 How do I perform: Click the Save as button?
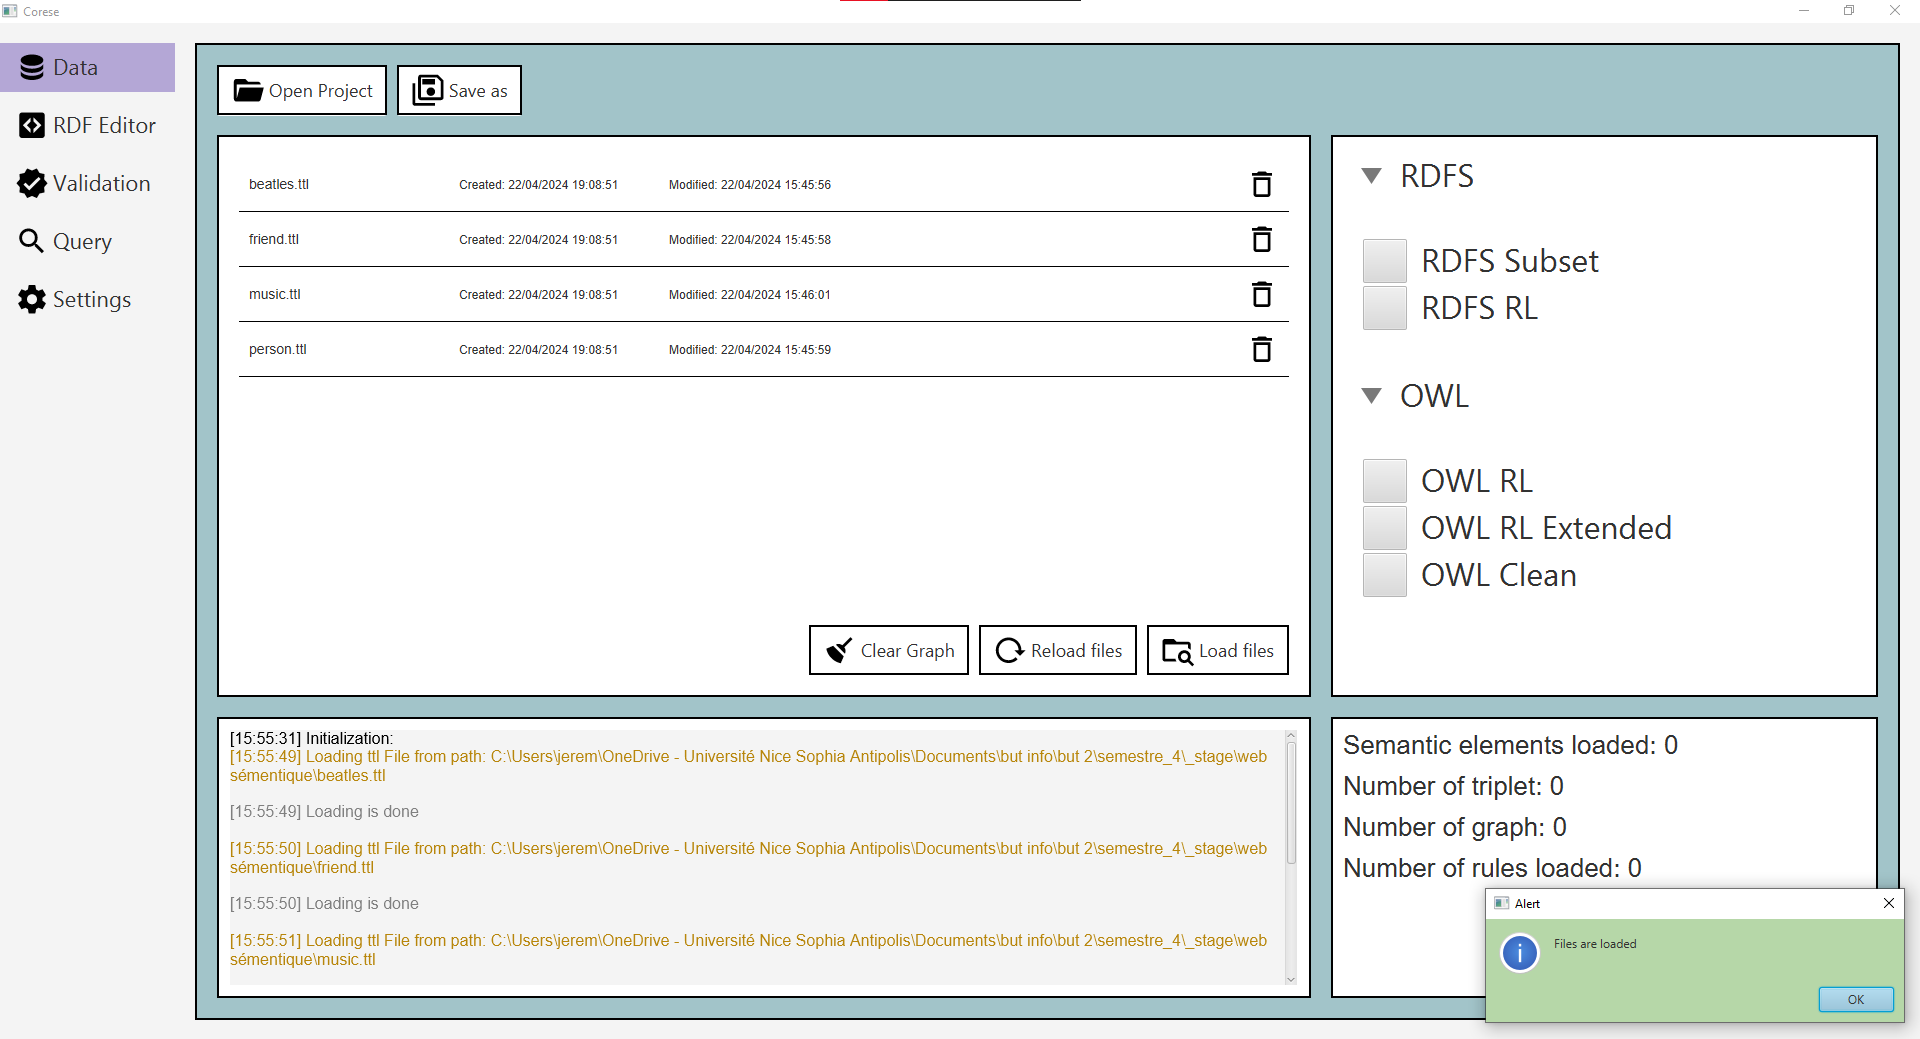tap(459, 91)
